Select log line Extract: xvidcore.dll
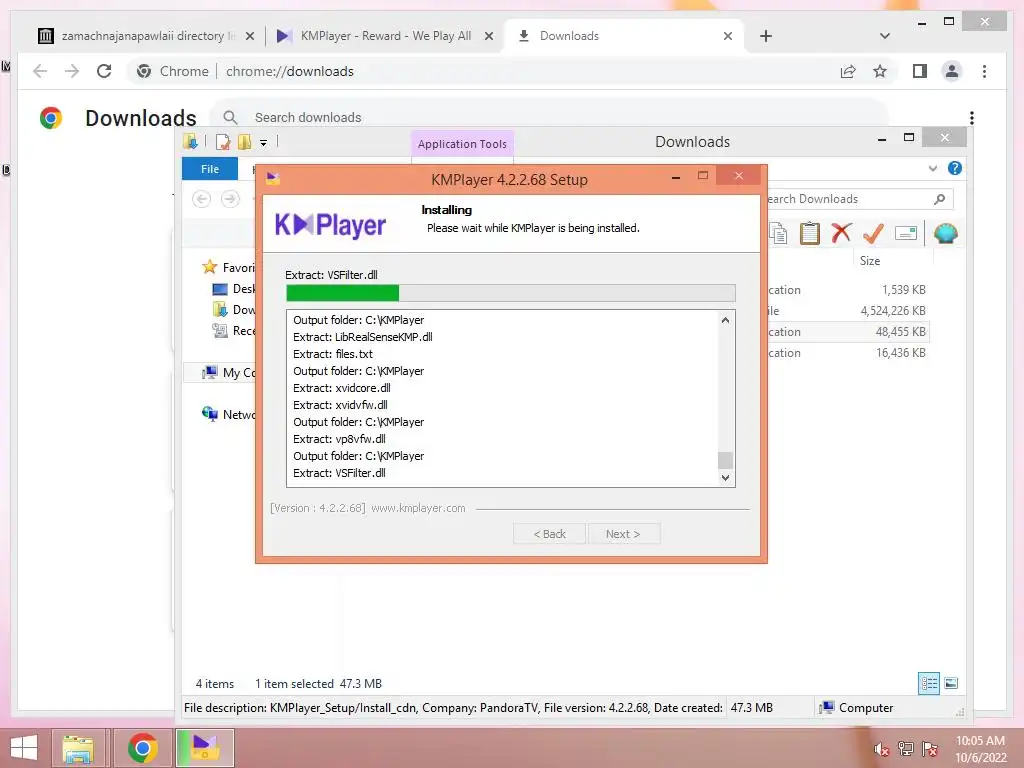This screenshot has width=1024, height=768. (x=342, y=388)
